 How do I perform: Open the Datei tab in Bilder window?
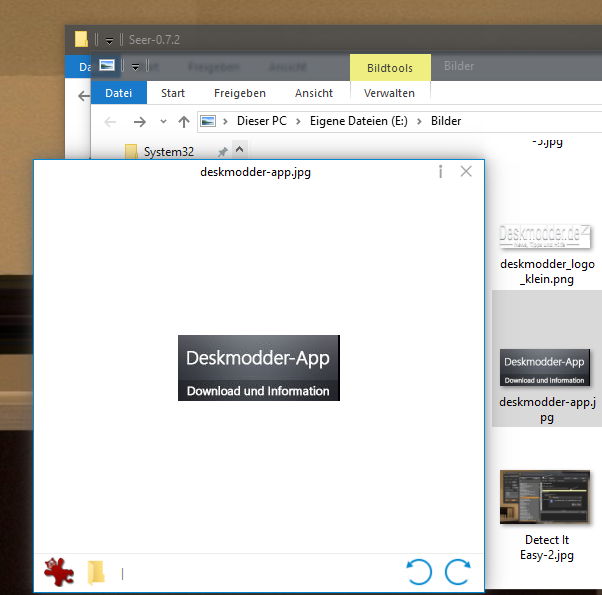(119, 93)
